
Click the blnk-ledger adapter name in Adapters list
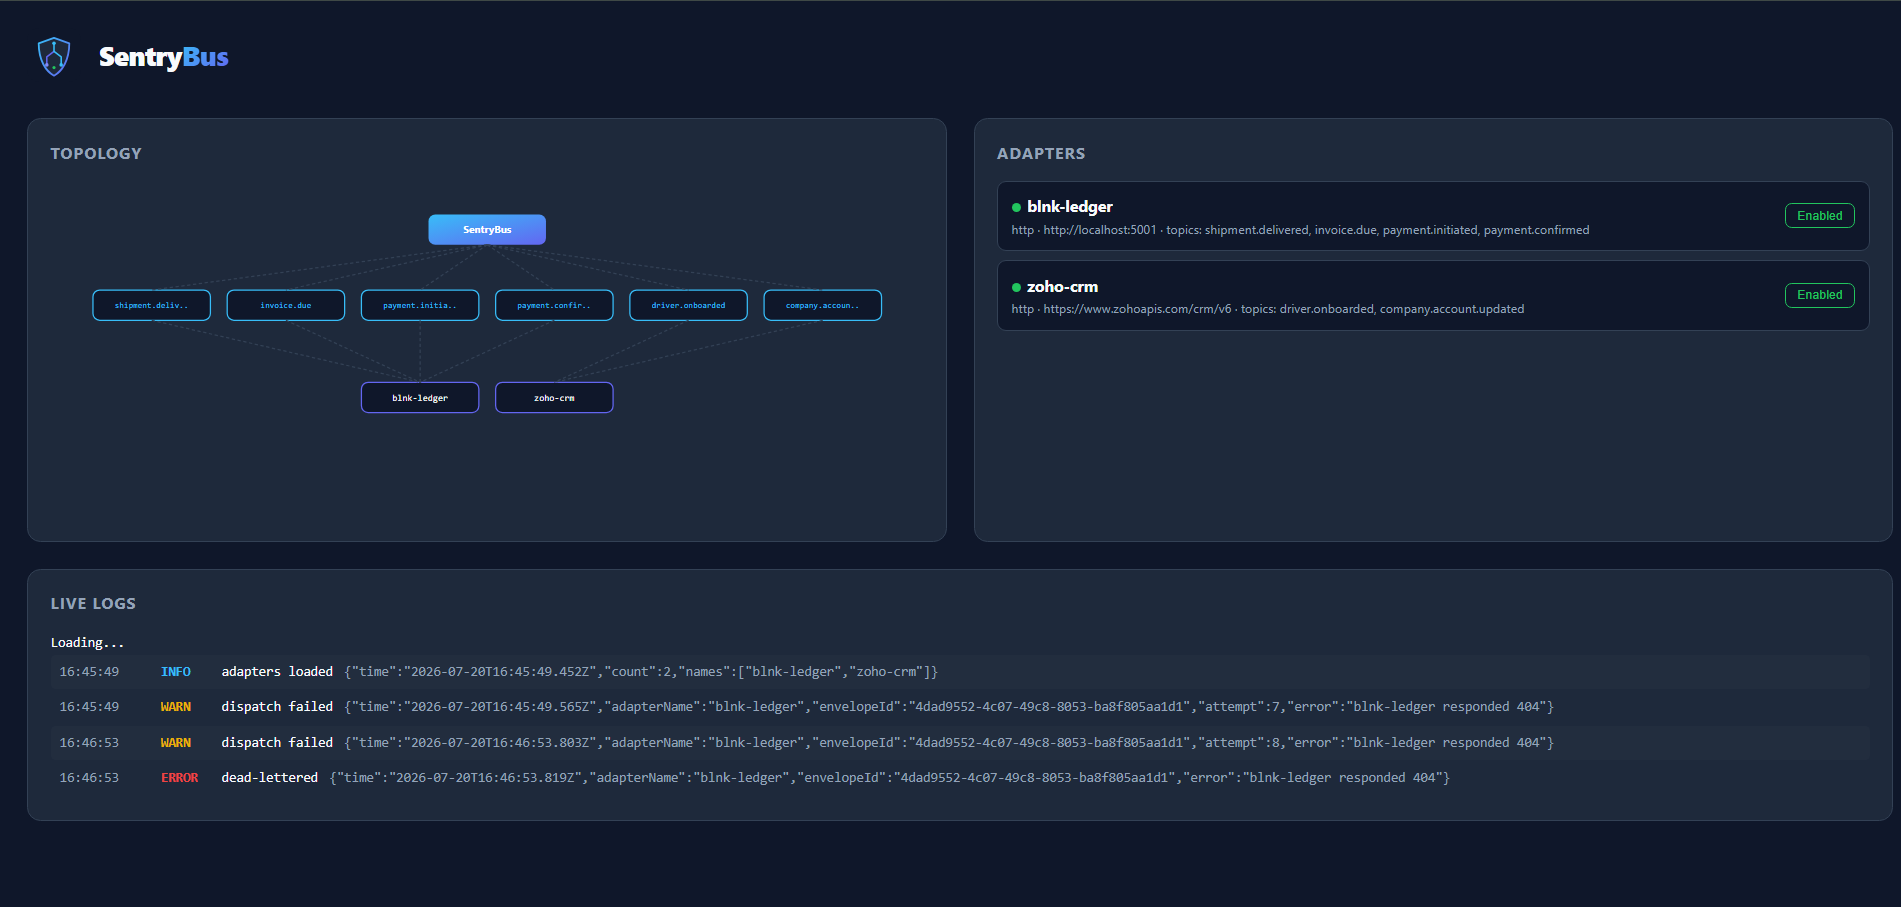tap(1069, 206)
